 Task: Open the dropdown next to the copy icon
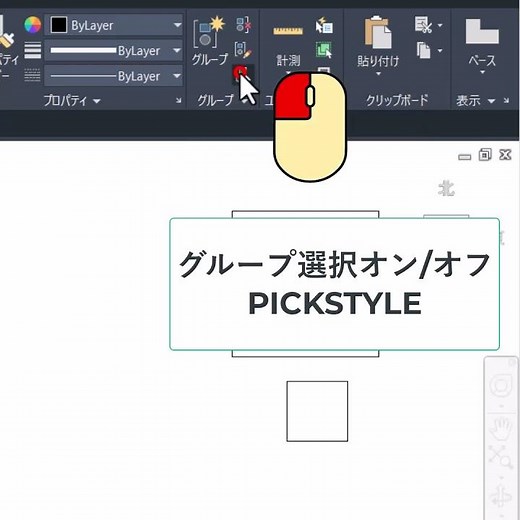coord(440,50)
